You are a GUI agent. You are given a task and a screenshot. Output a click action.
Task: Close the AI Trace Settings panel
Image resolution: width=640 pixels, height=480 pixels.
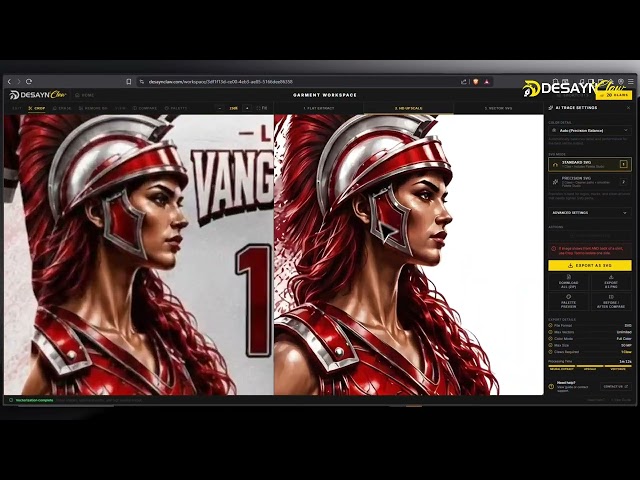tap(629, 108)
